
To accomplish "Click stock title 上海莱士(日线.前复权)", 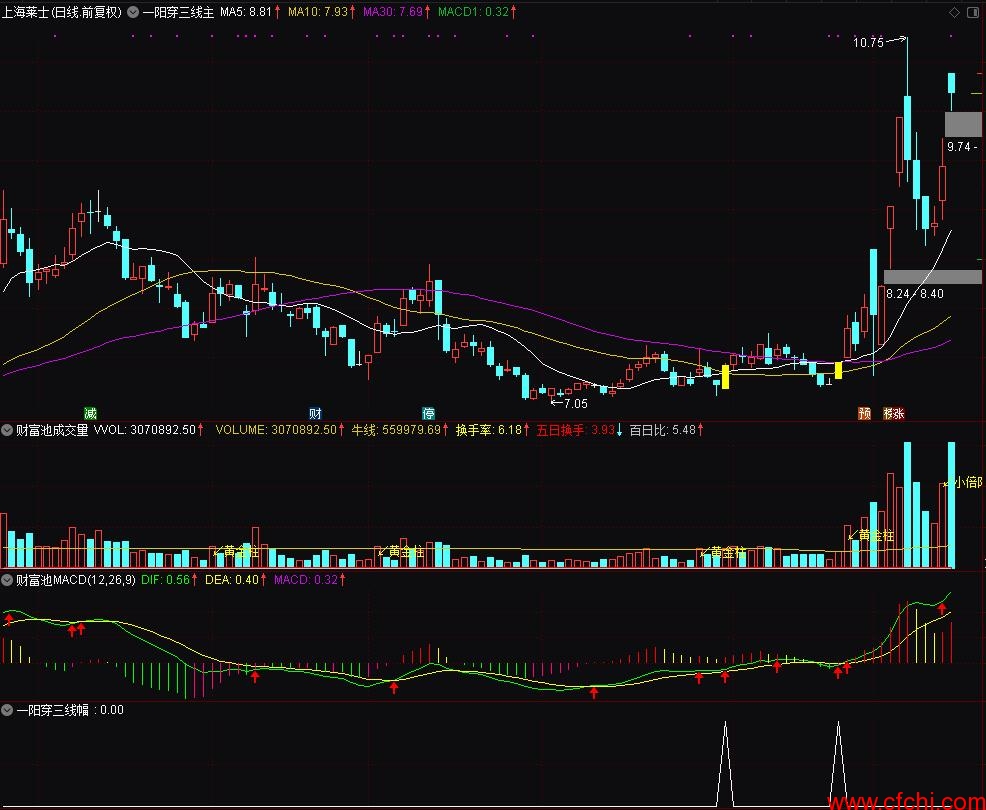I will pyautogui.click(x=62, y=12).
